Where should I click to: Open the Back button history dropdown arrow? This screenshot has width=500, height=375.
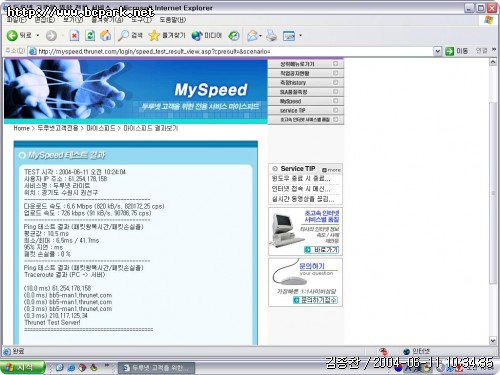point(38,36)
